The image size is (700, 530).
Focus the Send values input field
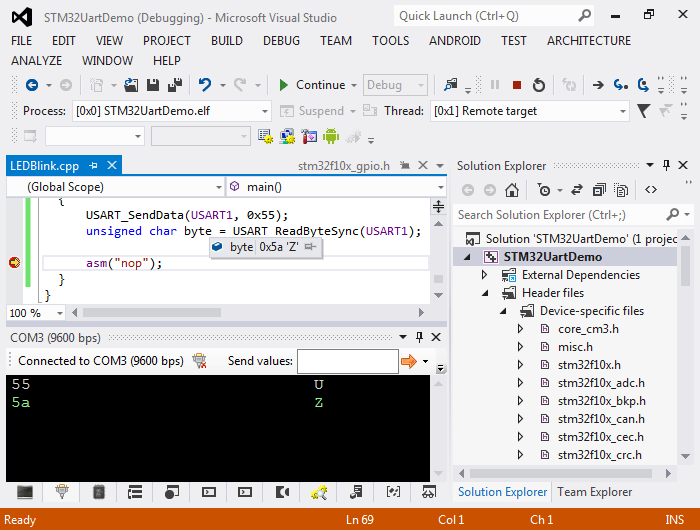point(347,361)
